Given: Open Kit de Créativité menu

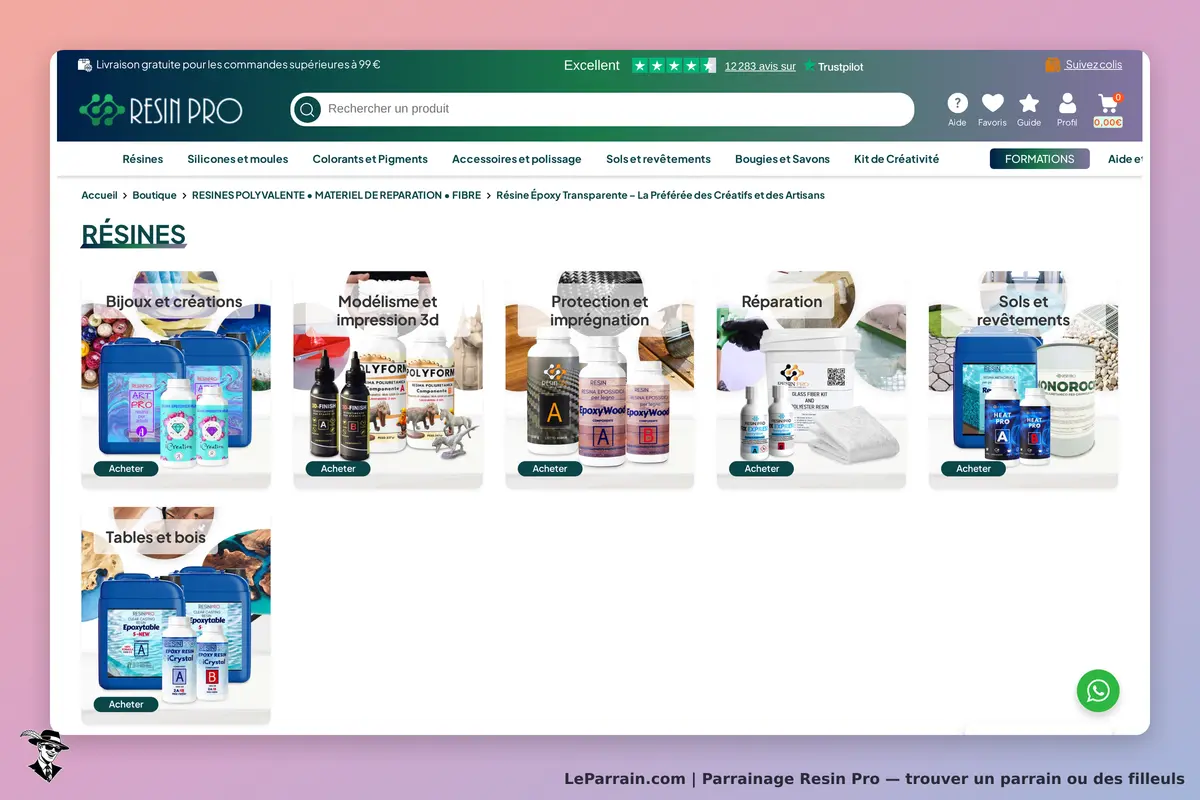Looking at the screenshot, I should 897,159.
